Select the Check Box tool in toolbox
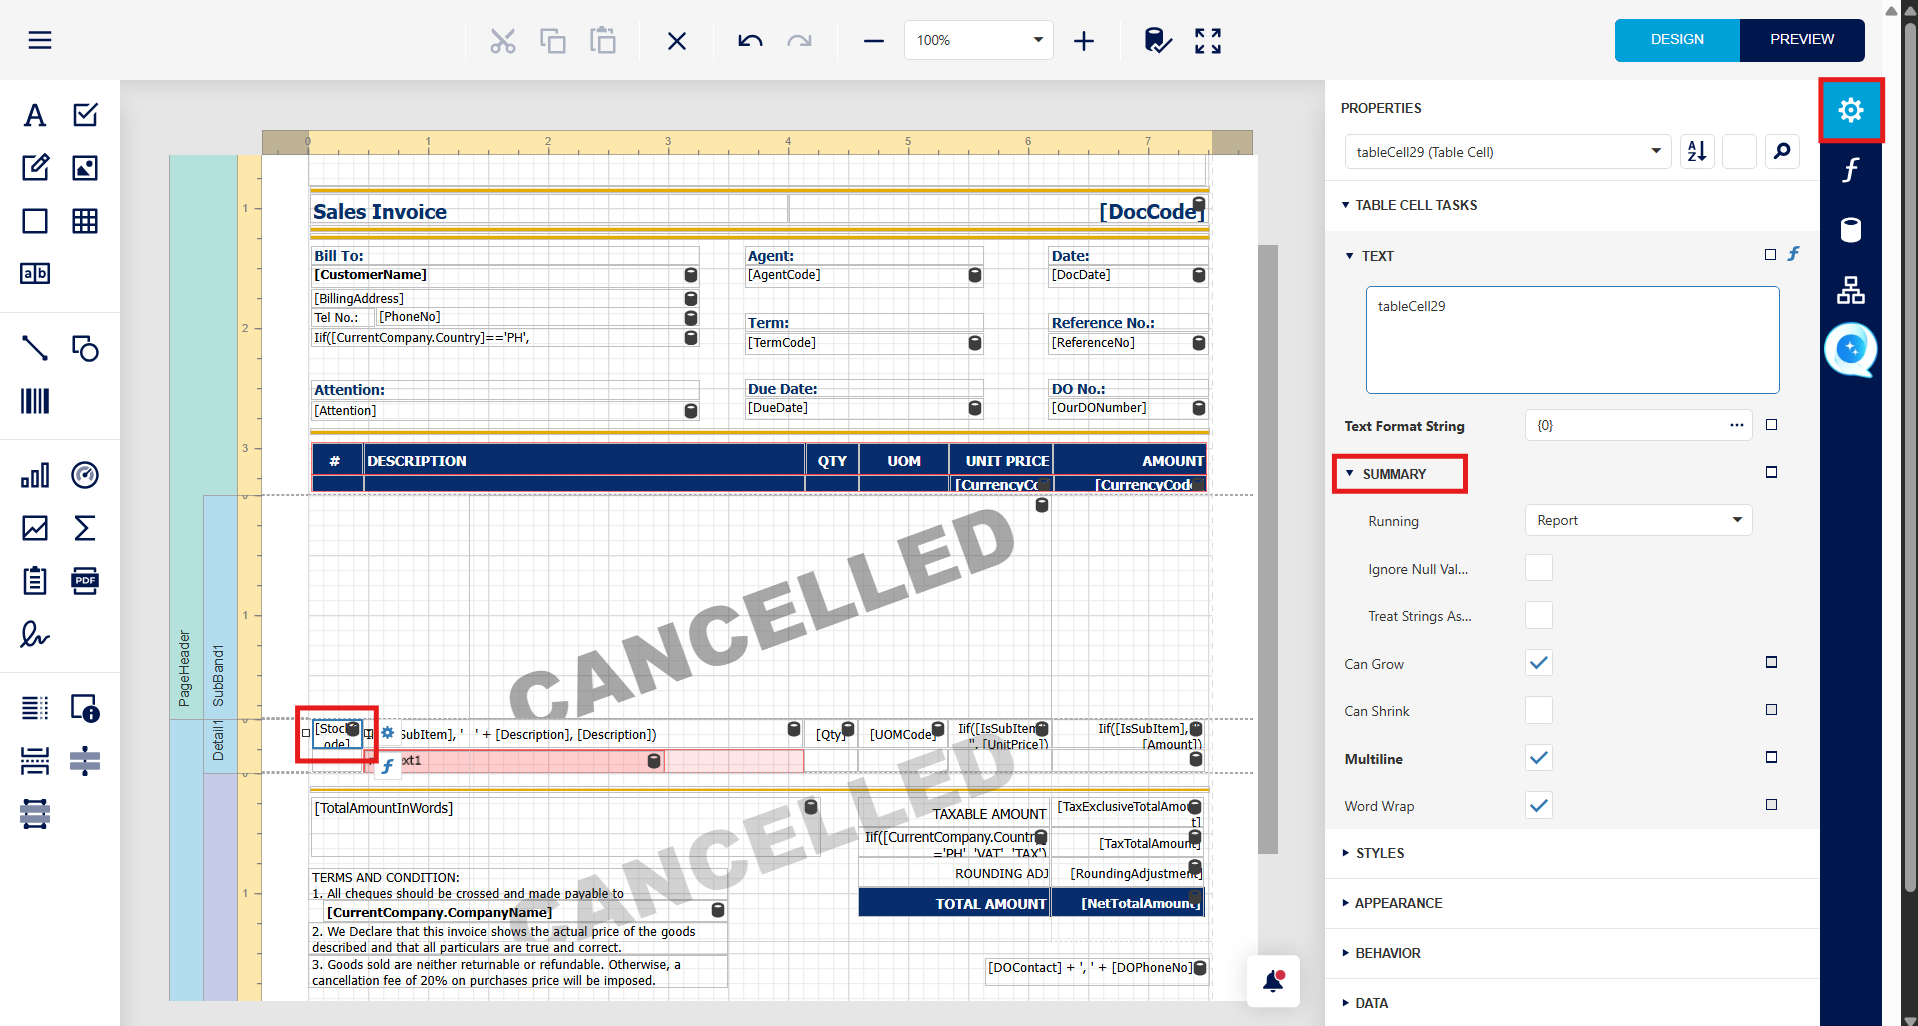This screenshot has height=1026, width=1918. point(85,115)
